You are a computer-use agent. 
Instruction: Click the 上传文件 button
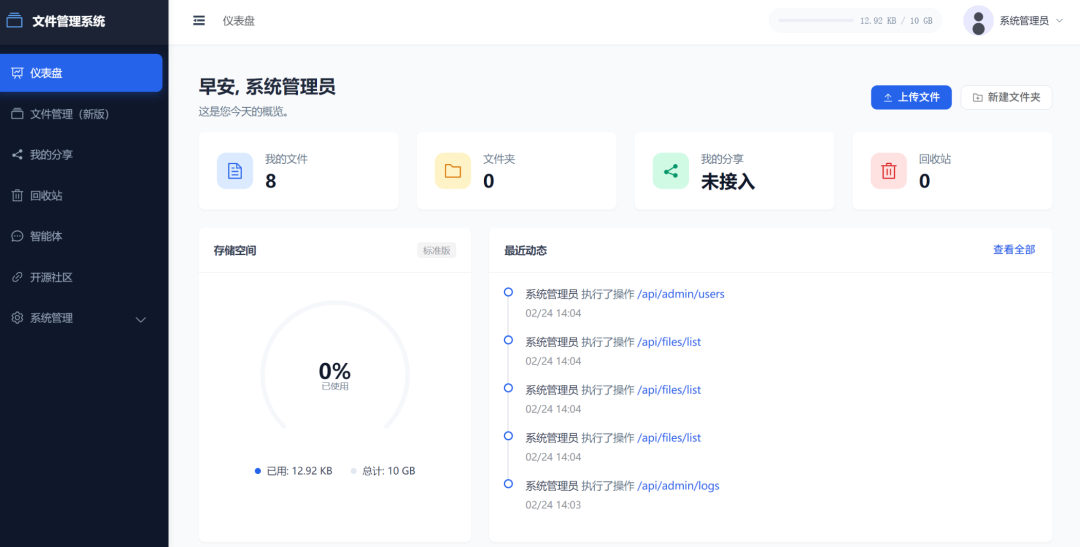pos(911,97)
